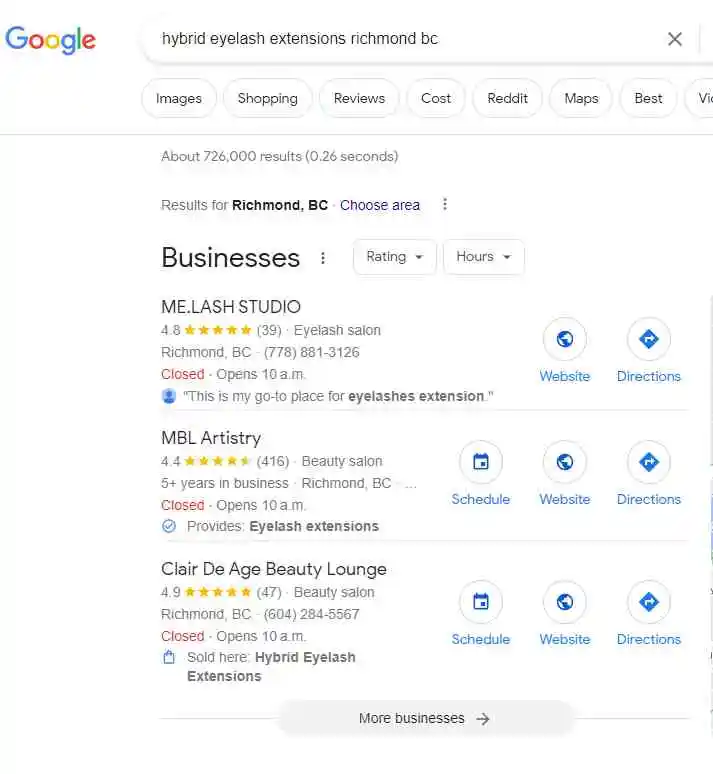Switch to the Images tab

[x=179, y=98]
